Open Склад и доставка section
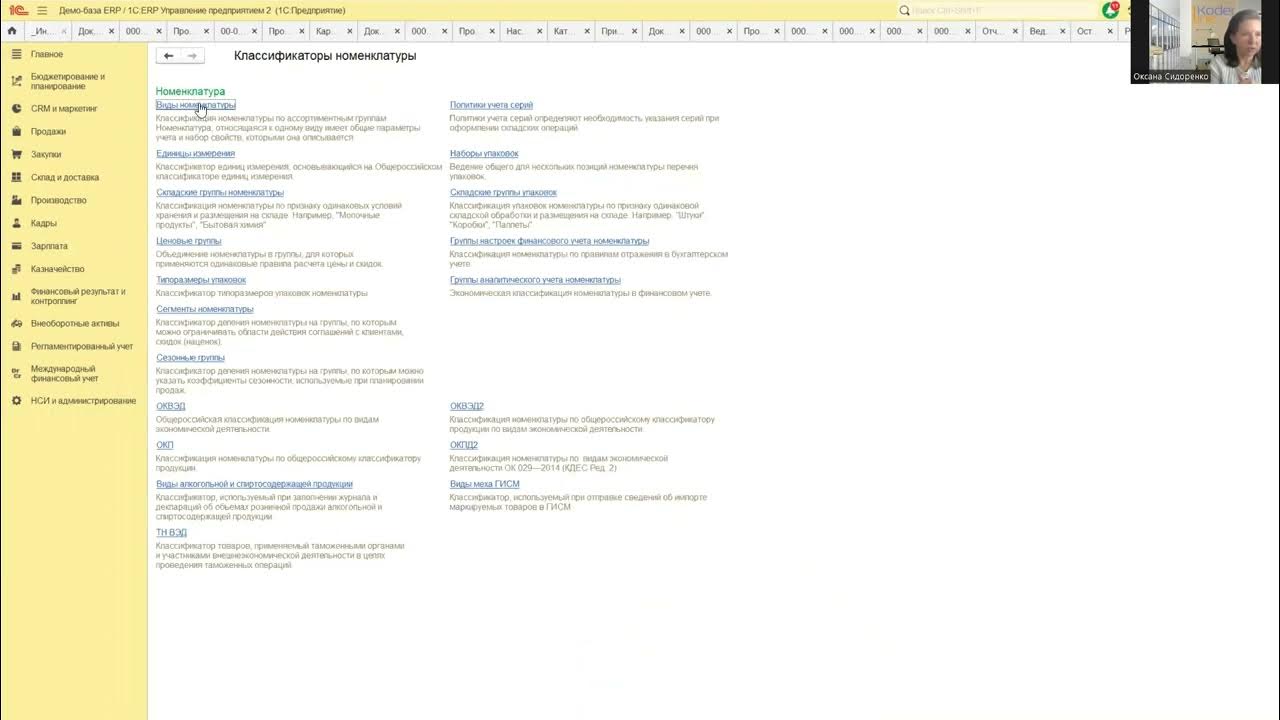Screen dimensions: 1280x720 [65, 177]
